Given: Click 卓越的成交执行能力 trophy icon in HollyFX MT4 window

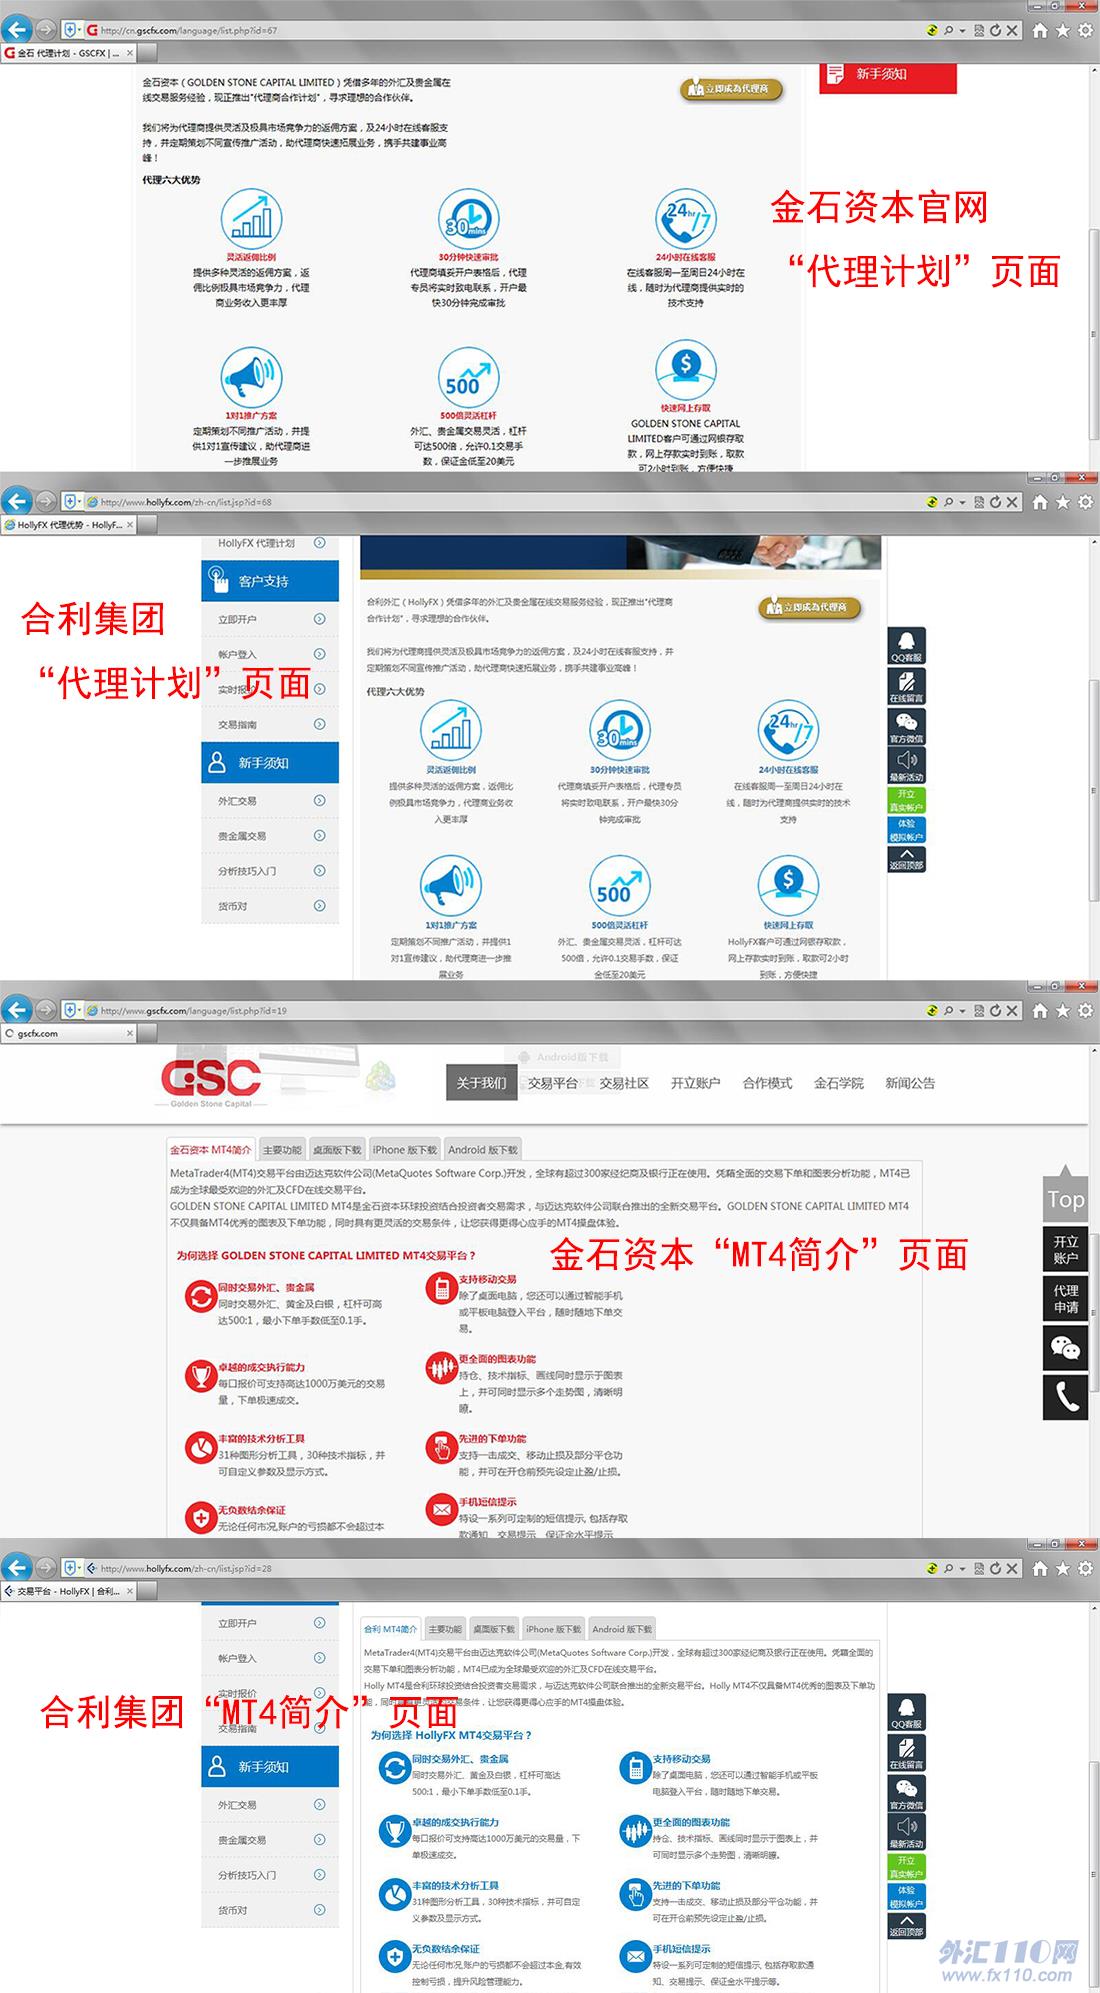Looking at the screenshot, I should coord(393,1830).
